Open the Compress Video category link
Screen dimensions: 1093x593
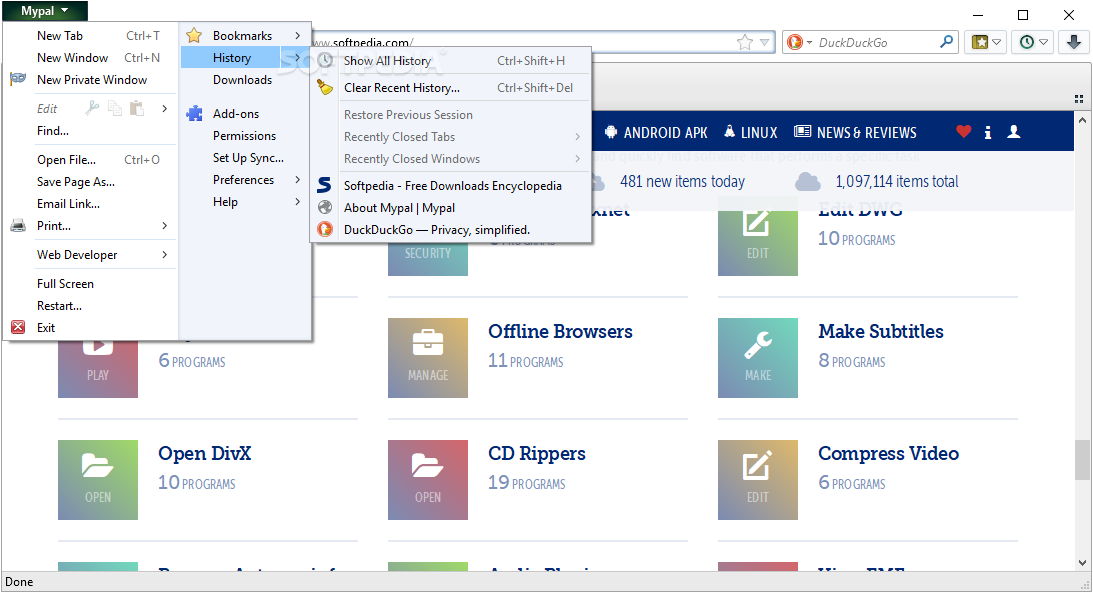coord(889,454)
